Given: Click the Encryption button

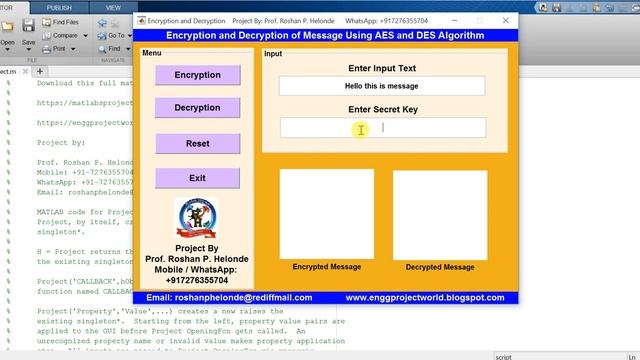Looking at the screenshot, I should 198,75.
